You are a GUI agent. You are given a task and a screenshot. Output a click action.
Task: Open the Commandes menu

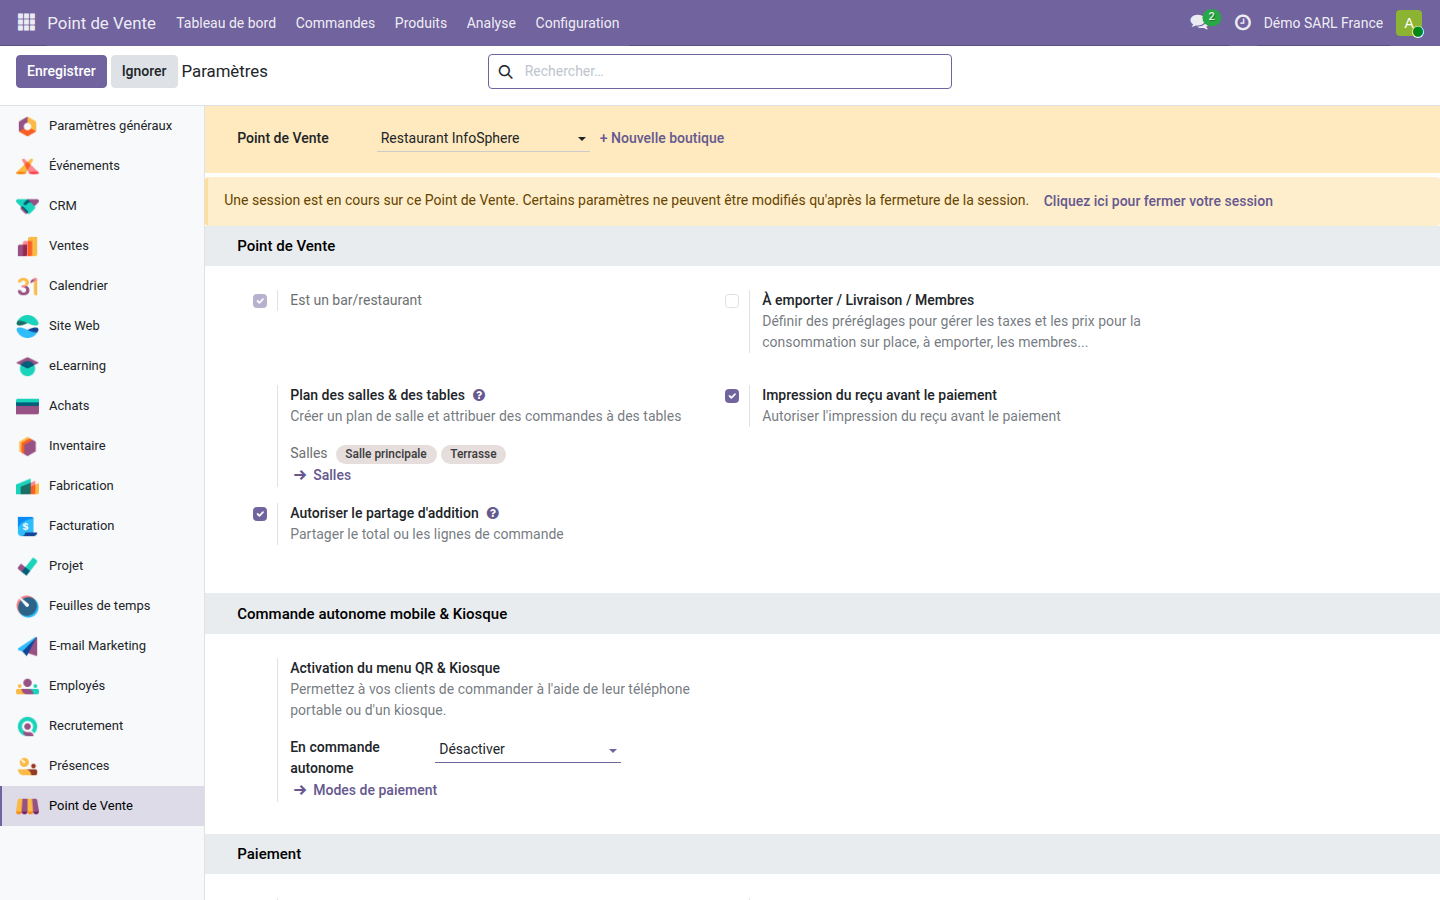(335, 23)
